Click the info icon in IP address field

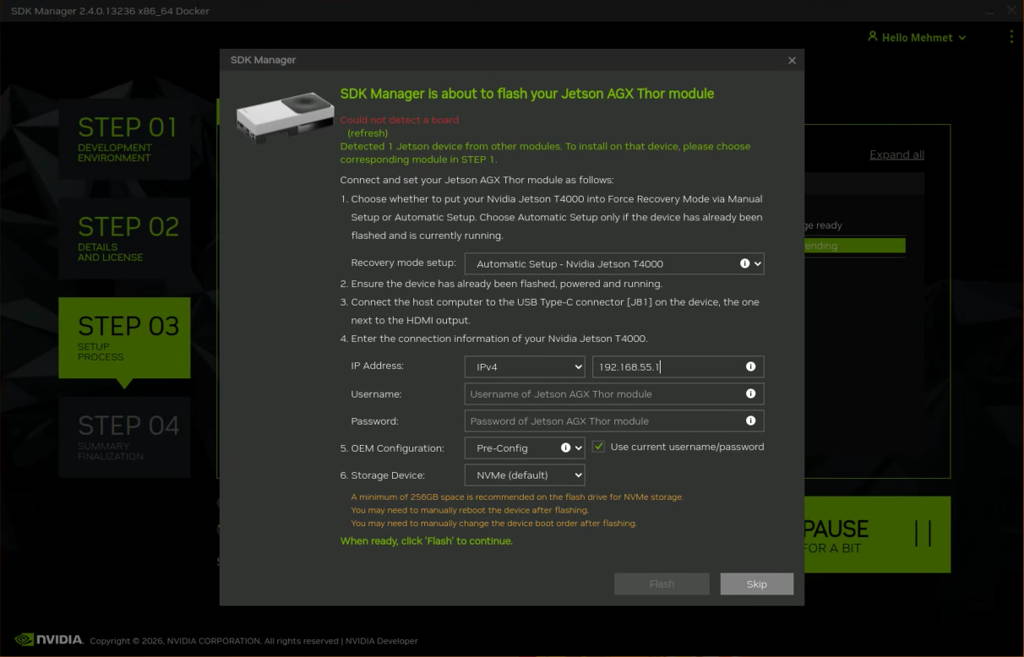tap(750, 366)
